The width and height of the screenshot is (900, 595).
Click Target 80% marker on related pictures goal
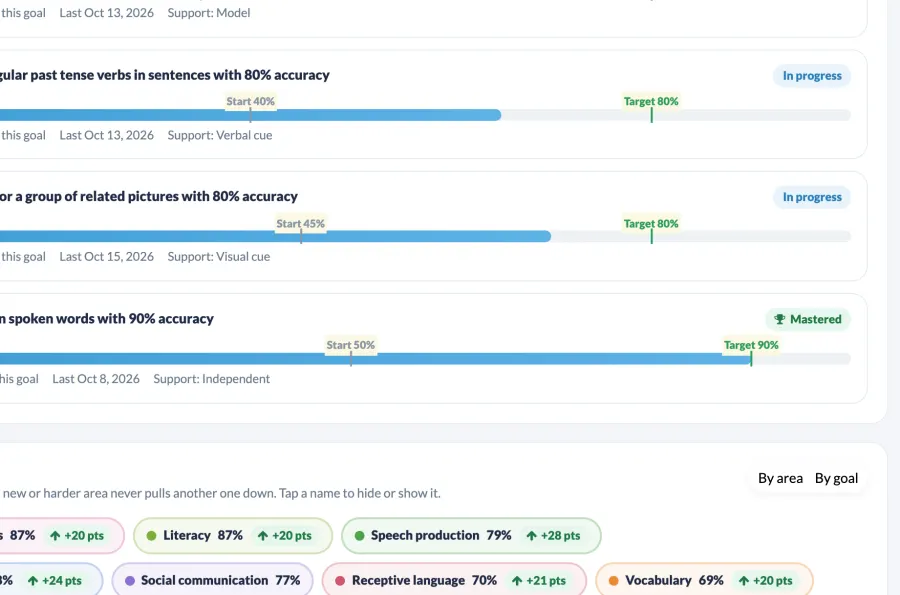651,224
